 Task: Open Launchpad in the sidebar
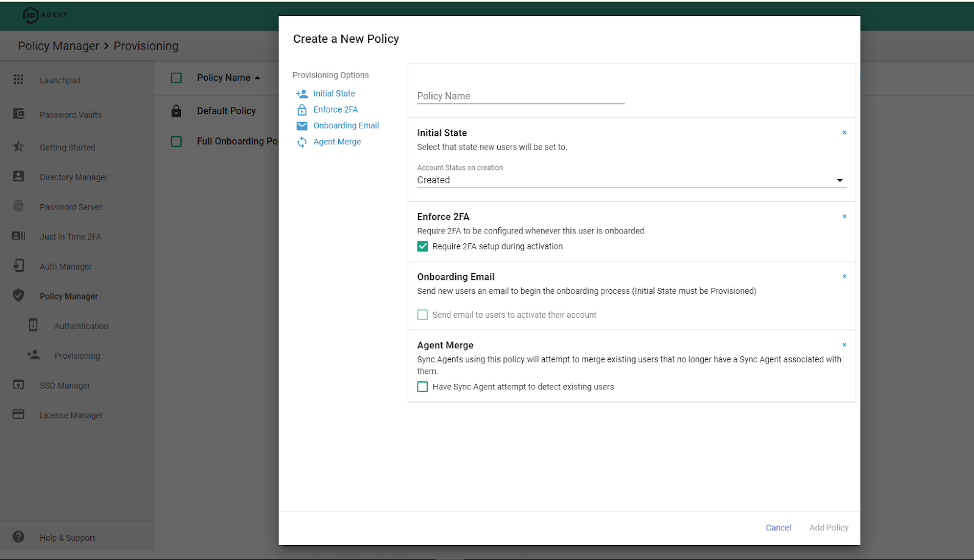click(60, 80)
